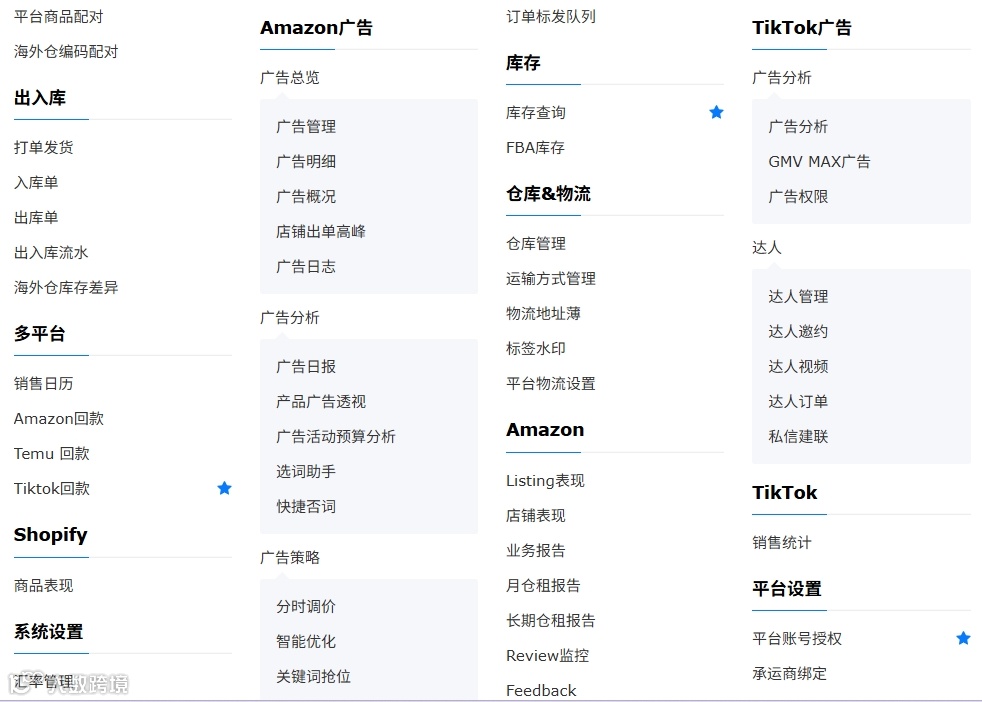This screenshot has width=982, height=702.
Task: Open 平台商品配对 menu entry
Action: 58,16
